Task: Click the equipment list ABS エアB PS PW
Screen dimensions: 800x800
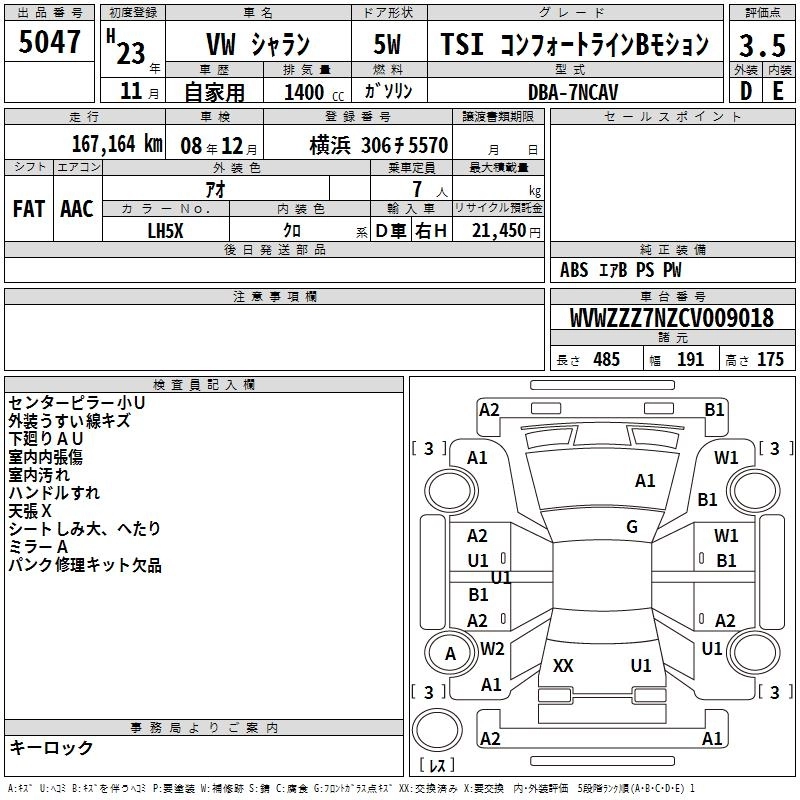Action: (620, 269)
